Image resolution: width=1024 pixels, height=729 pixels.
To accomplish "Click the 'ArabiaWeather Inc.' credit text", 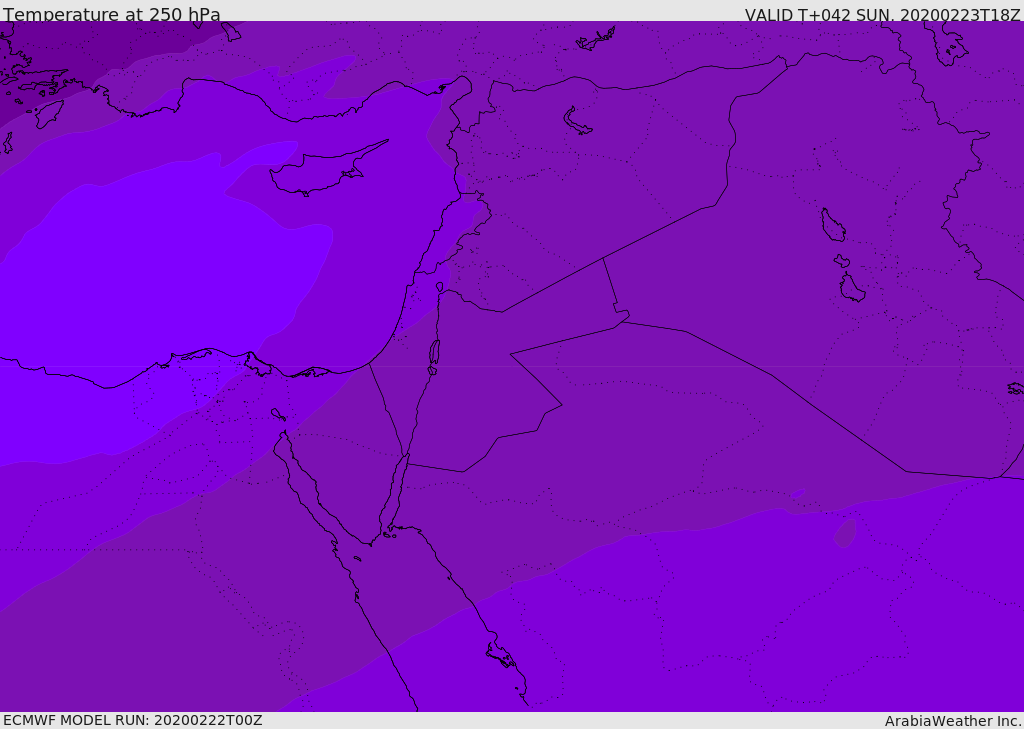I will 953,721.
